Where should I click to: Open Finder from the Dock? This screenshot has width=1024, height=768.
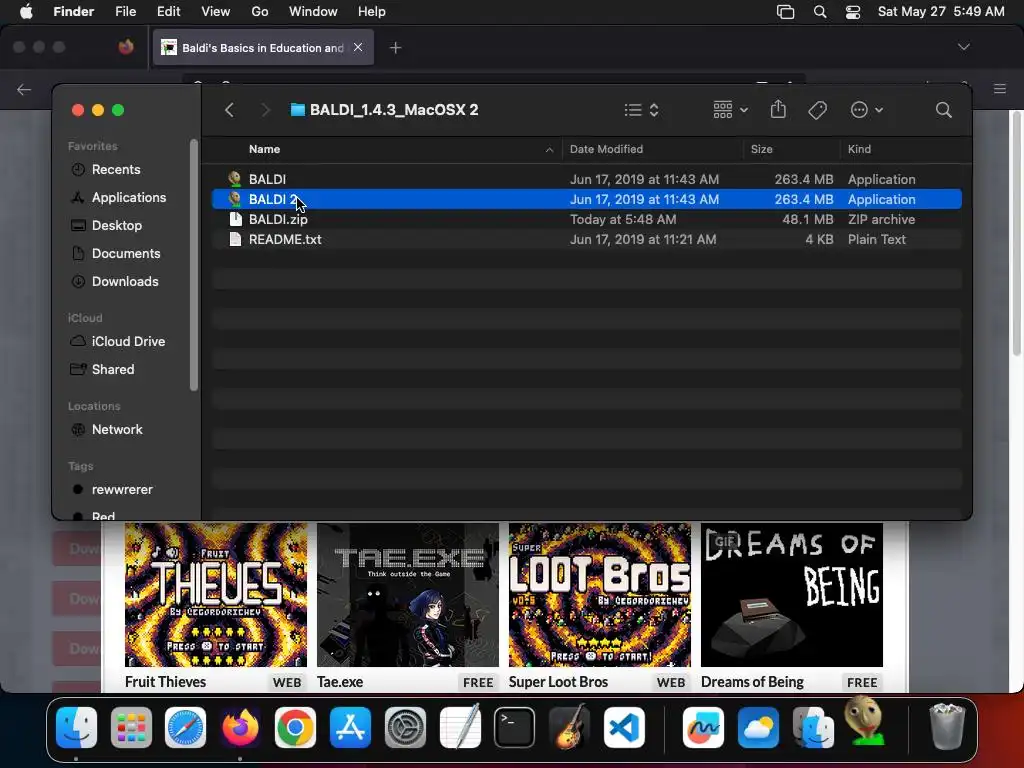[76, 727]
